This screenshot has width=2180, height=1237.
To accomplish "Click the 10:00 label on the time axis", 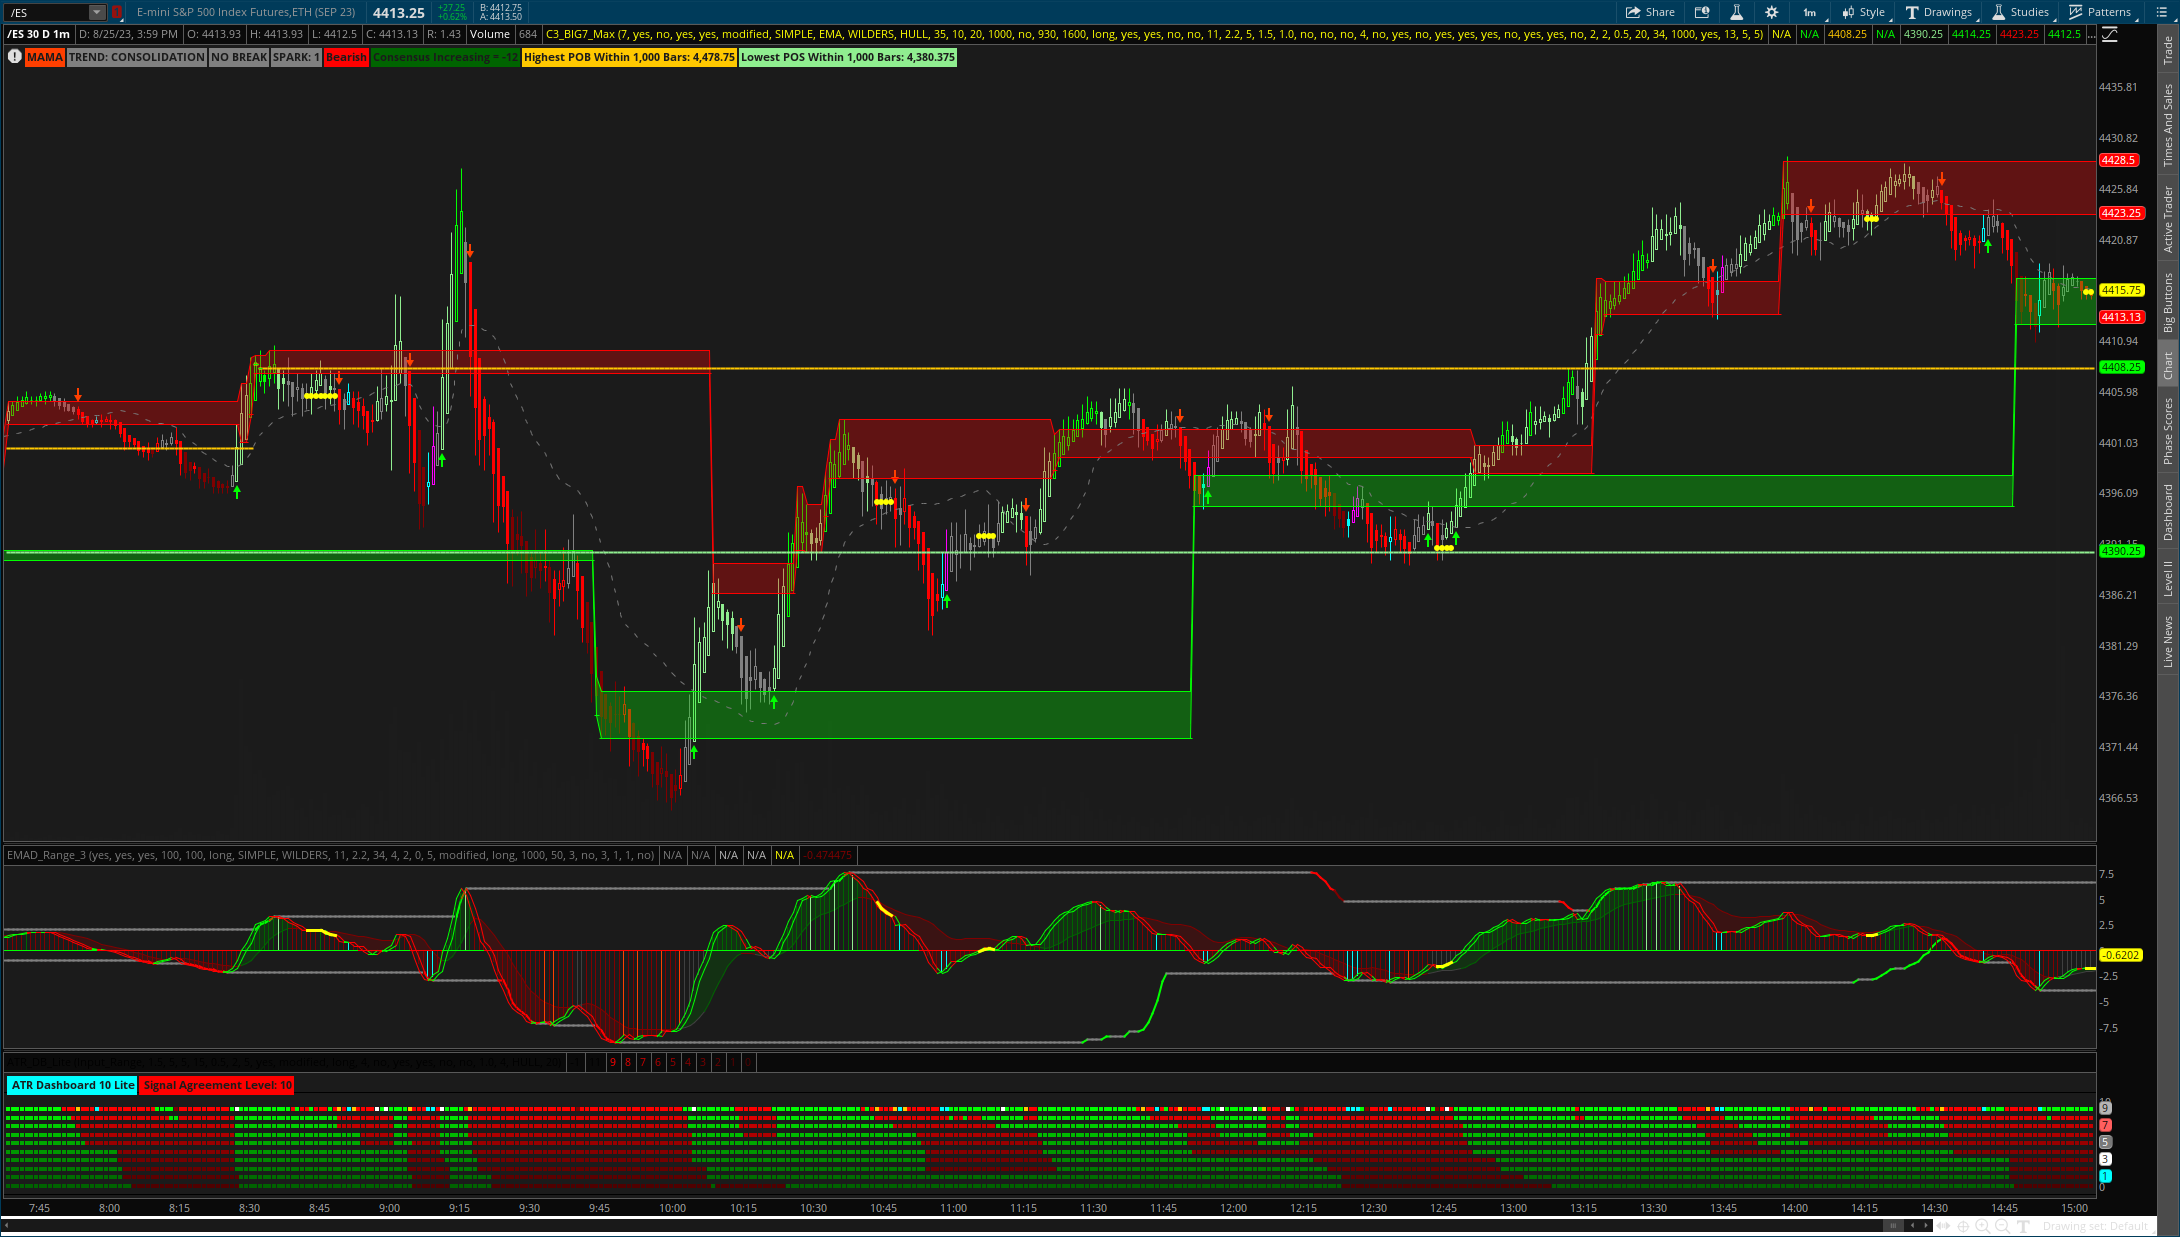I will coord(672,1208).
